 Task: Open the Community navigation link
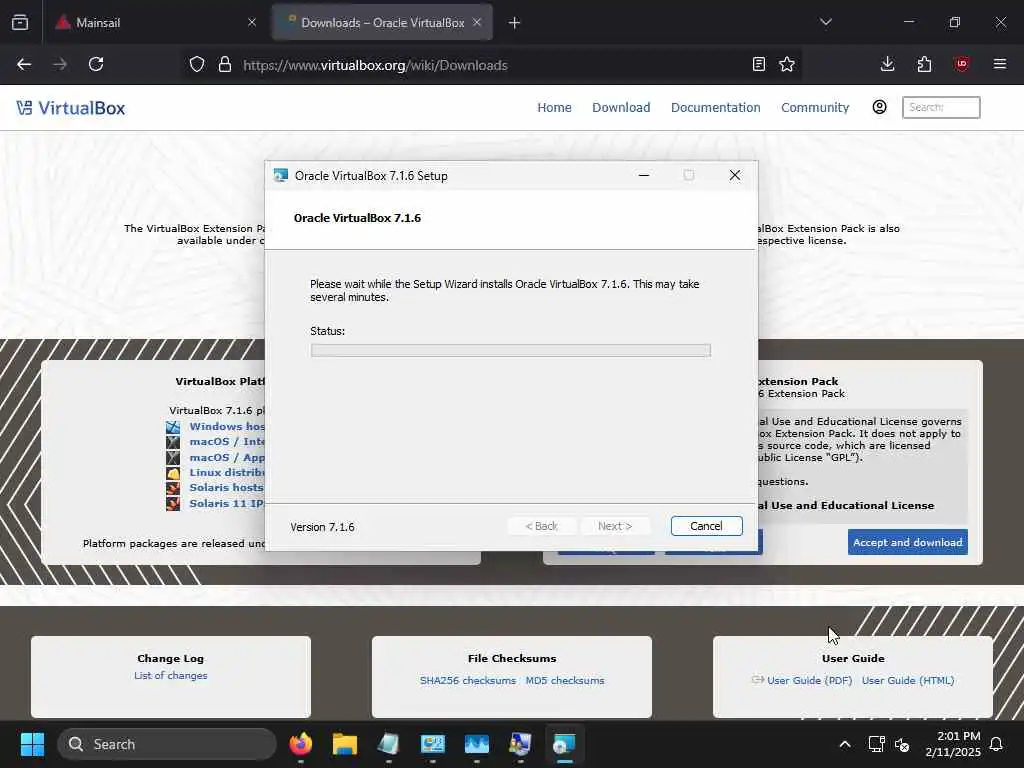(x=814, y=107)
